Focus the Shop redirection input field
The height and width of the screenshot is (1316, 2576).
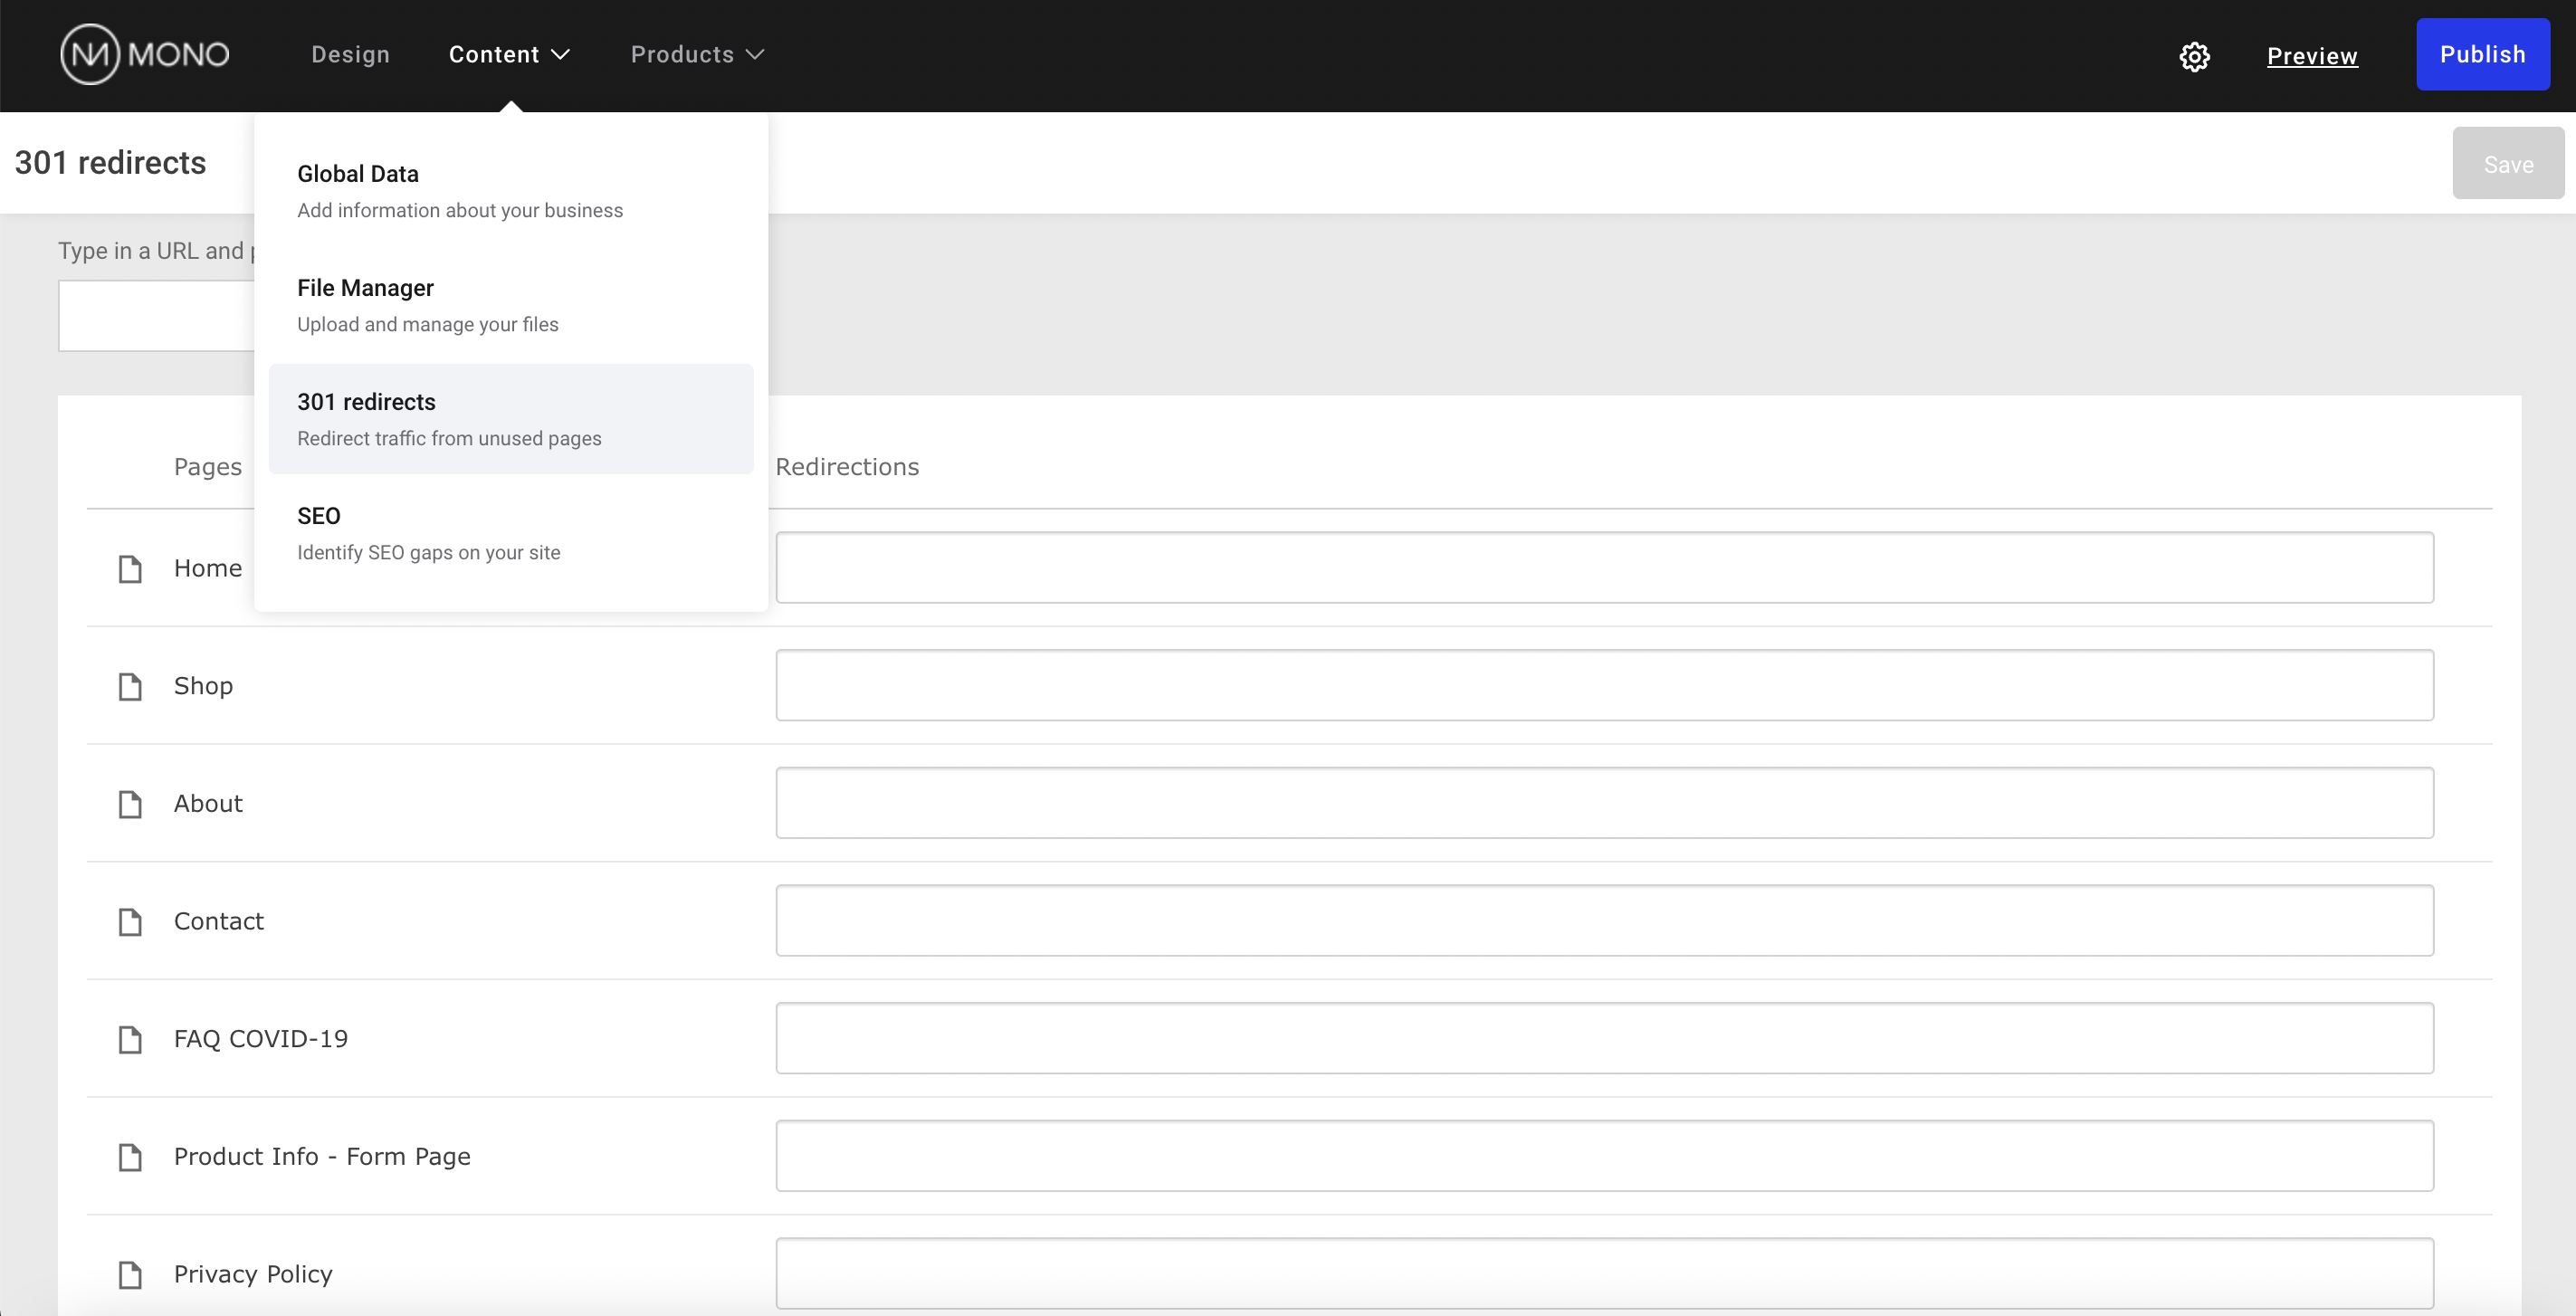[x=1604, y=686]
